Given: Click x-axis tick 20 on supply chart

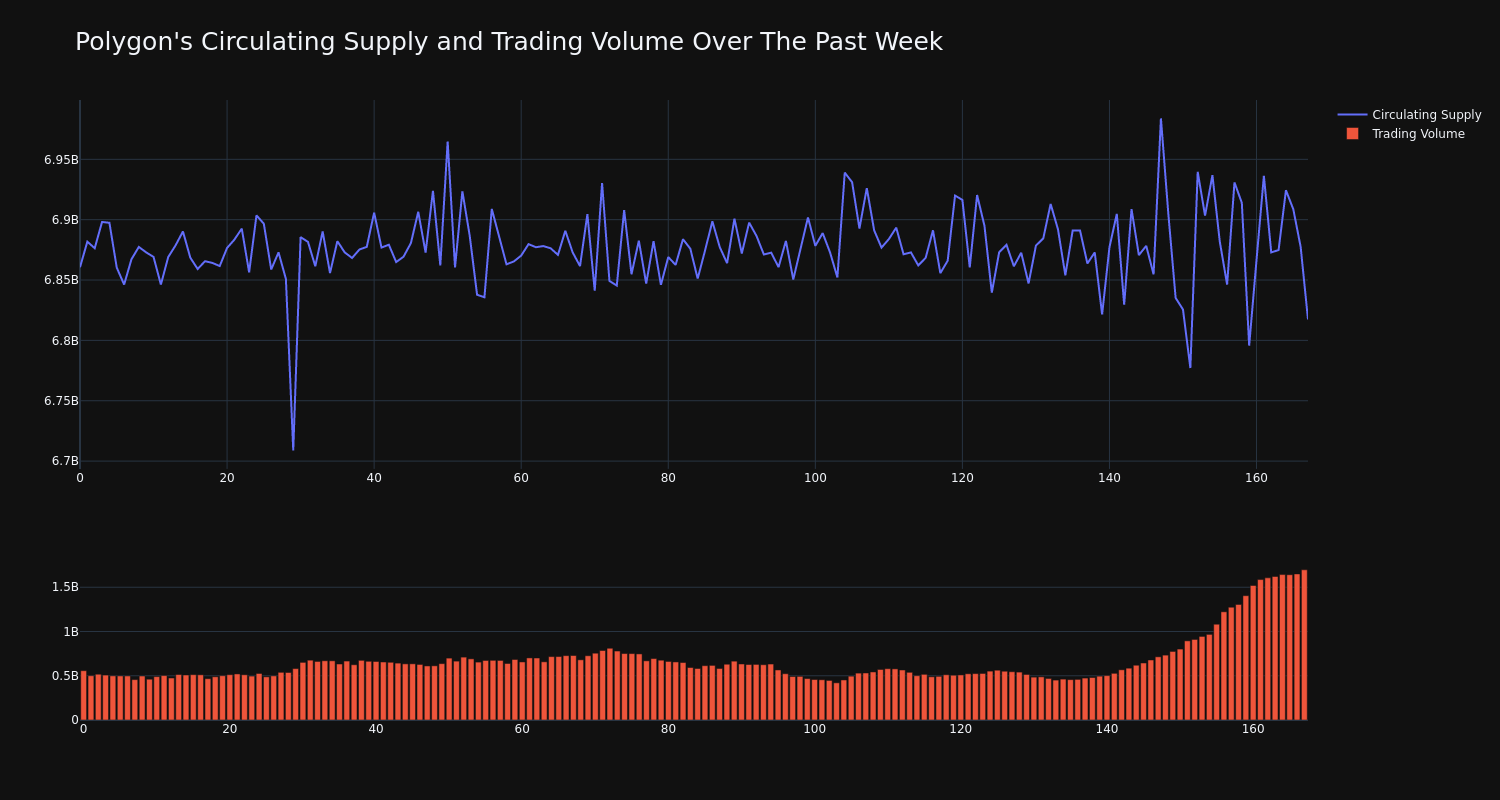Looking at the screenshot, I should click(x=227, y=478).
